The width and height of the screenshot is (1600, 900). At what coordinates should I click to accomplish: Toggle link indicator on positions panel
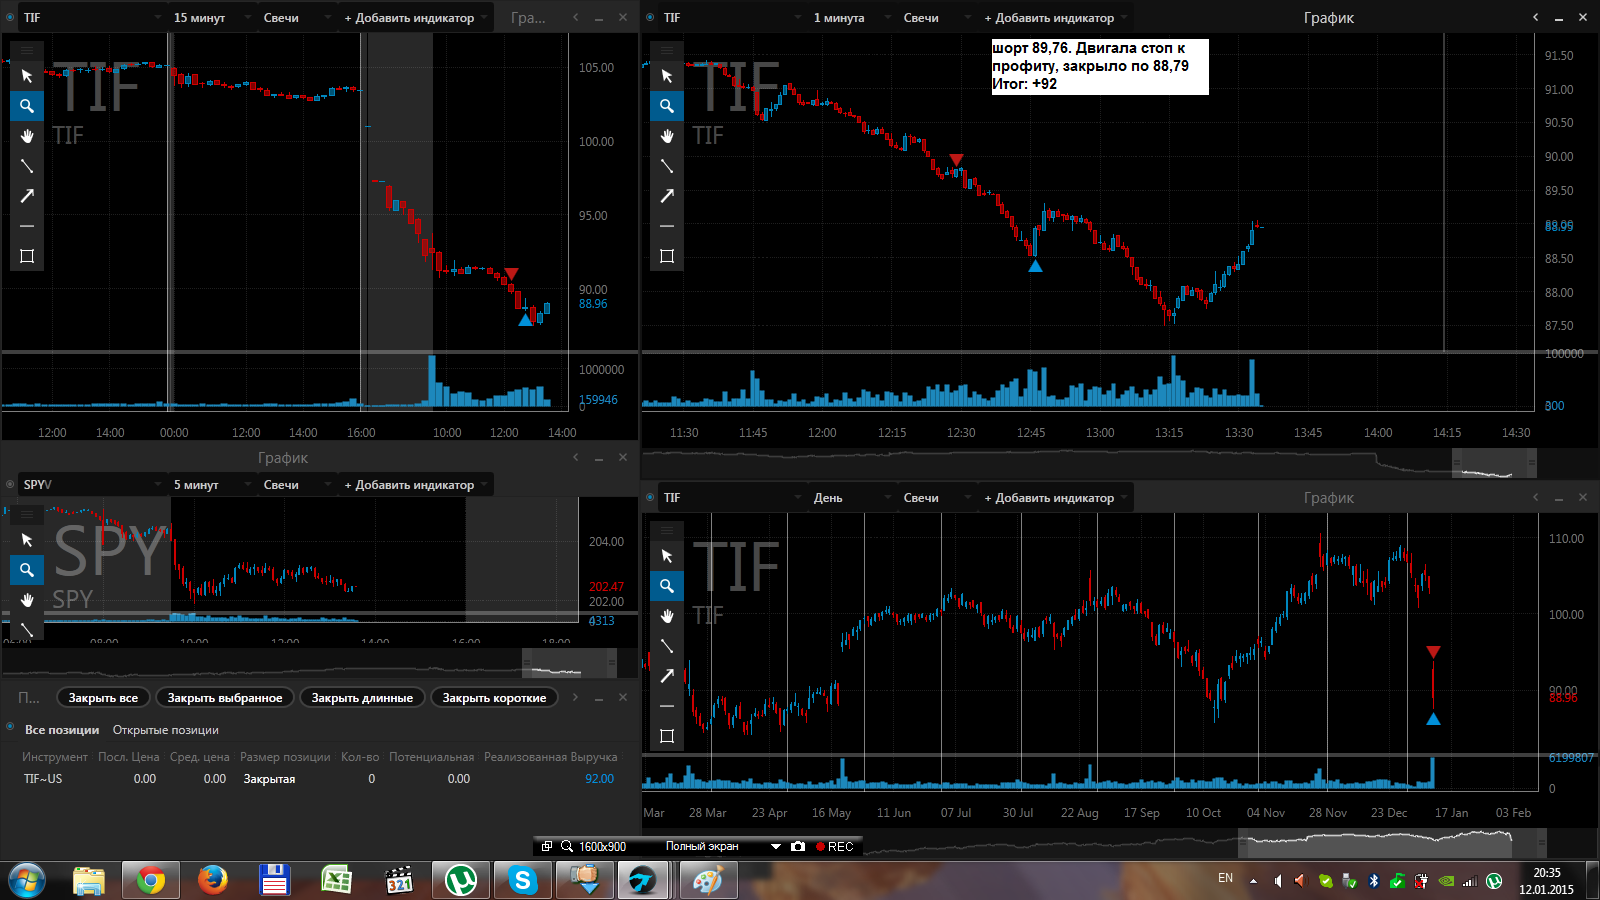[x=10, y=727]
